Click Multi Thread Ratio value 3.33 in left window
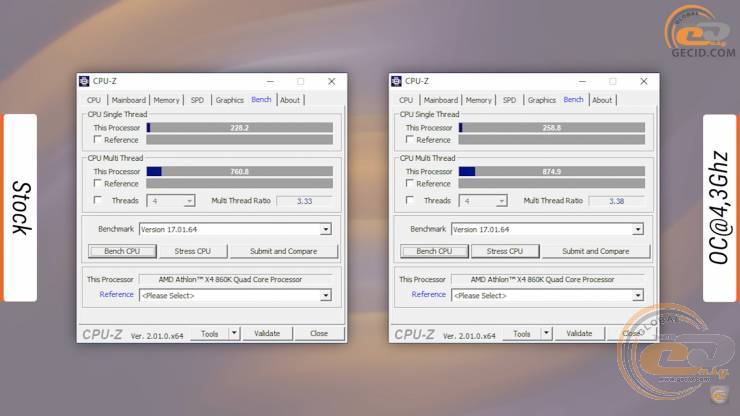The image size is (740, 416). click(x=304, y=201)
